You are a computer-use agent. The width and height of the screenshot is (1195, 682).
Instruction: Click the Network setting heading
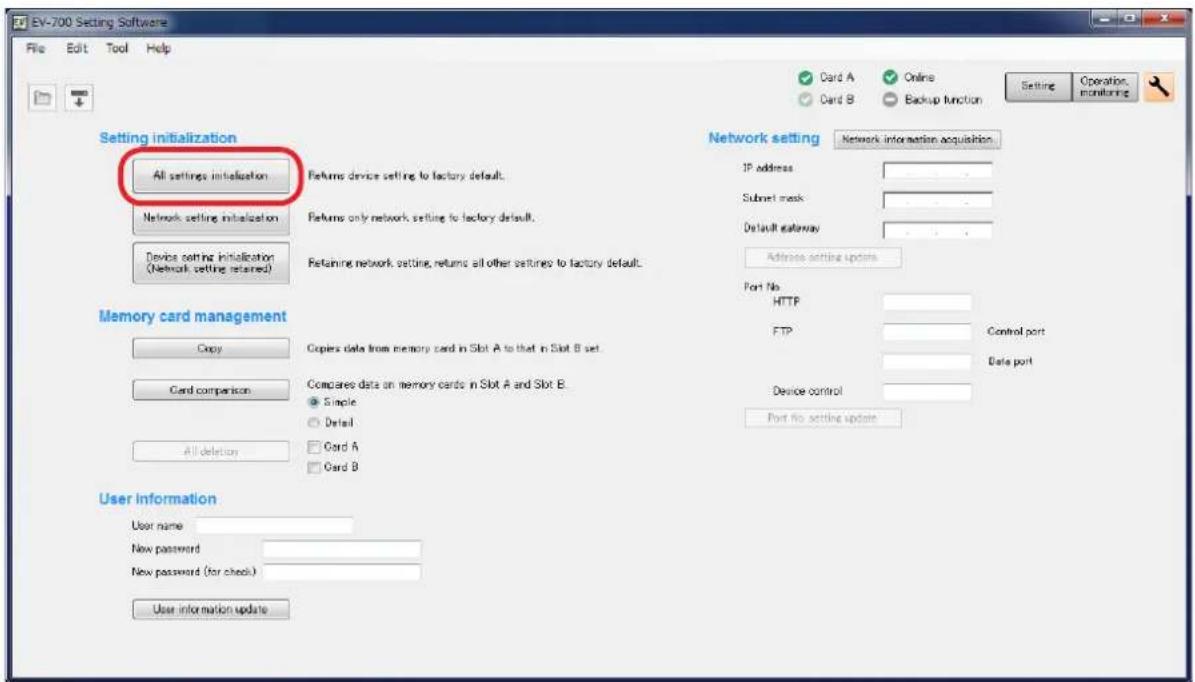point(764,139)
